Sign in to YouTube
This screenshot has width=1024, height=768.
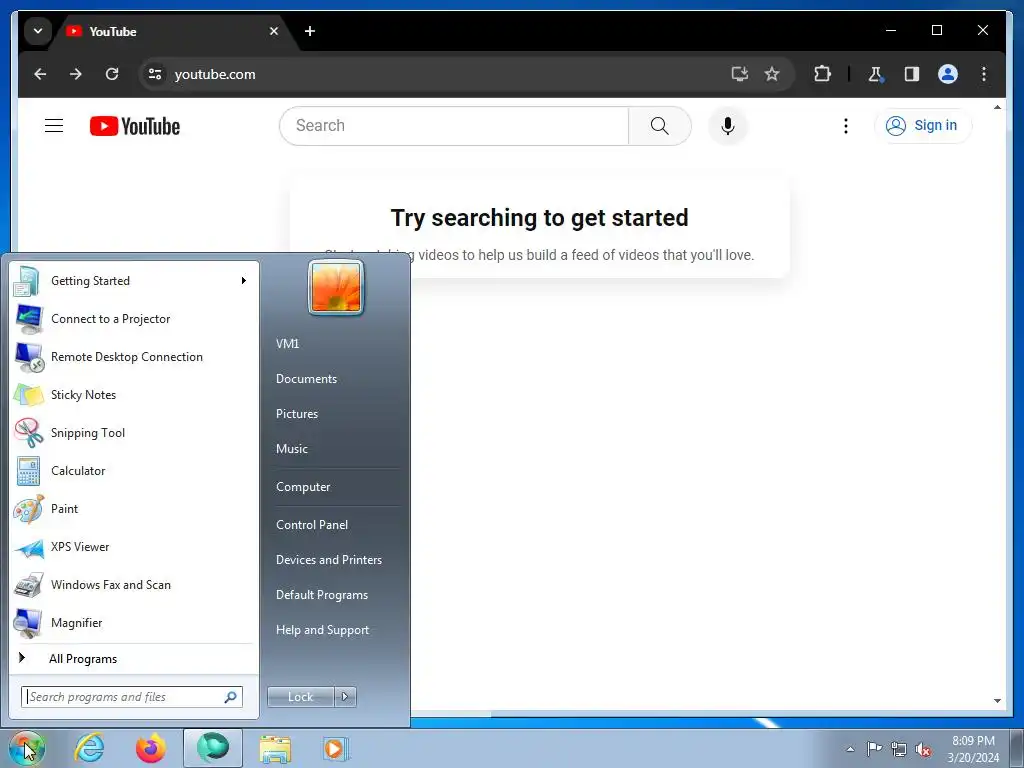point(923,125)
